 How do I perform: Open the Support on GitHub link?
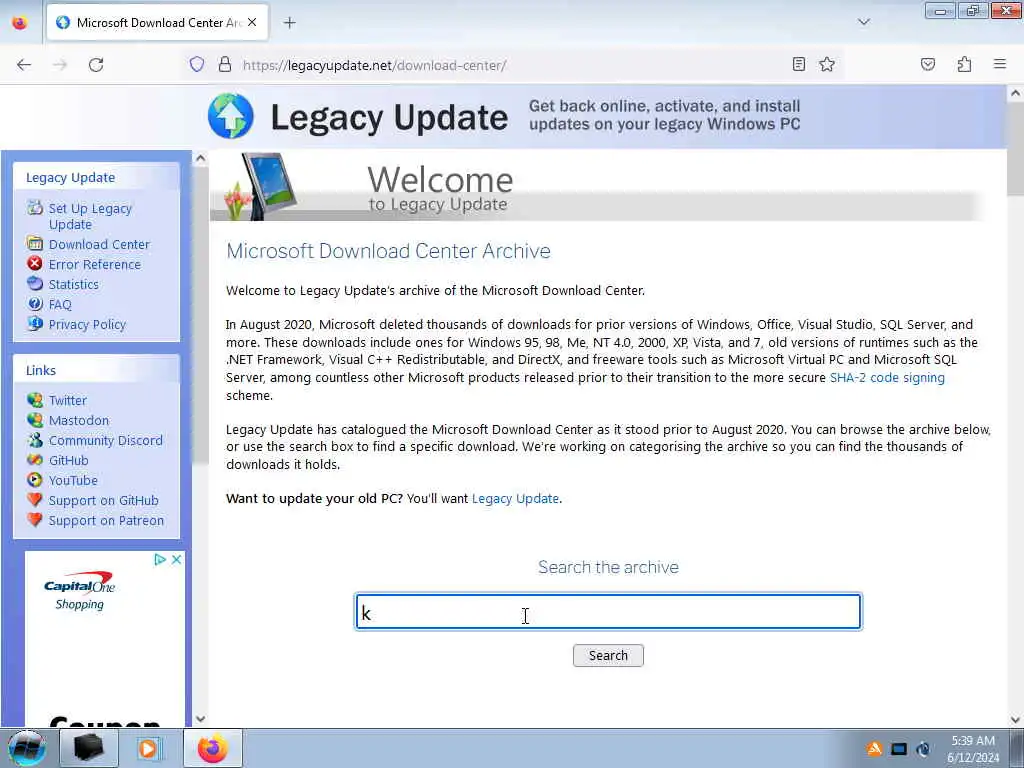coord(104,501)
